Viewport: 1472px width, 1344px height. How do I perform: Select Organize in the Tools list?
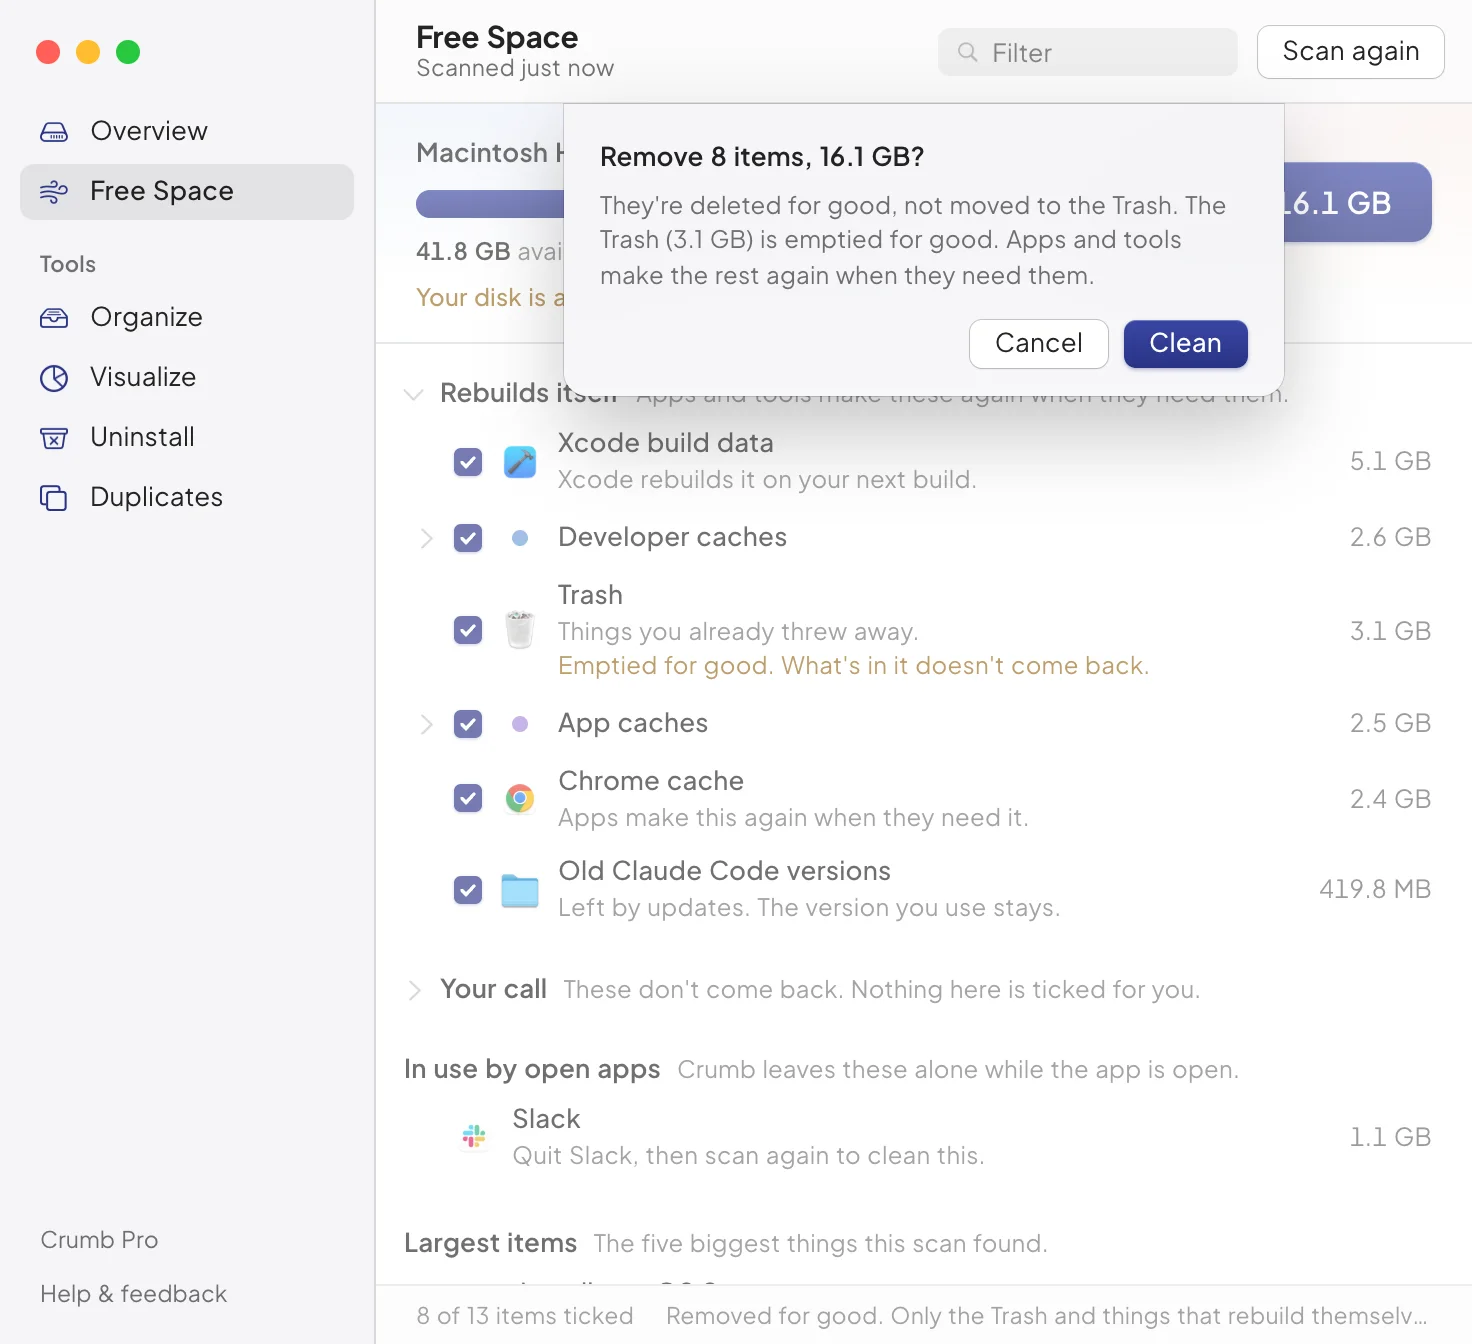click(x=187, y=317)
